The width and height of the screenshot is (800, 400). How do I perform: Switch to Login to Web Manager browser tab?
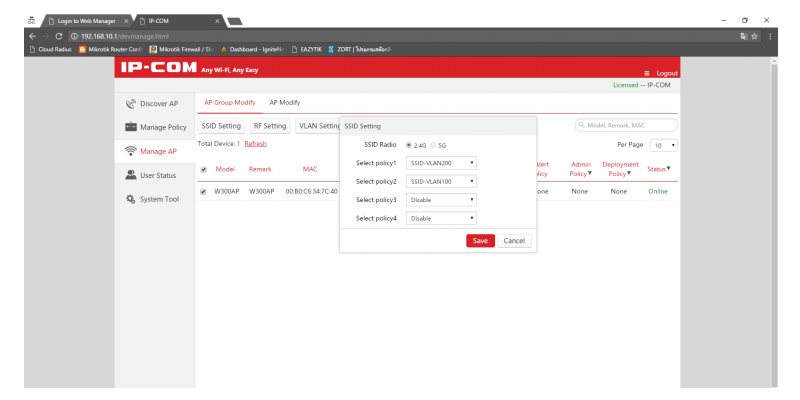86,21
